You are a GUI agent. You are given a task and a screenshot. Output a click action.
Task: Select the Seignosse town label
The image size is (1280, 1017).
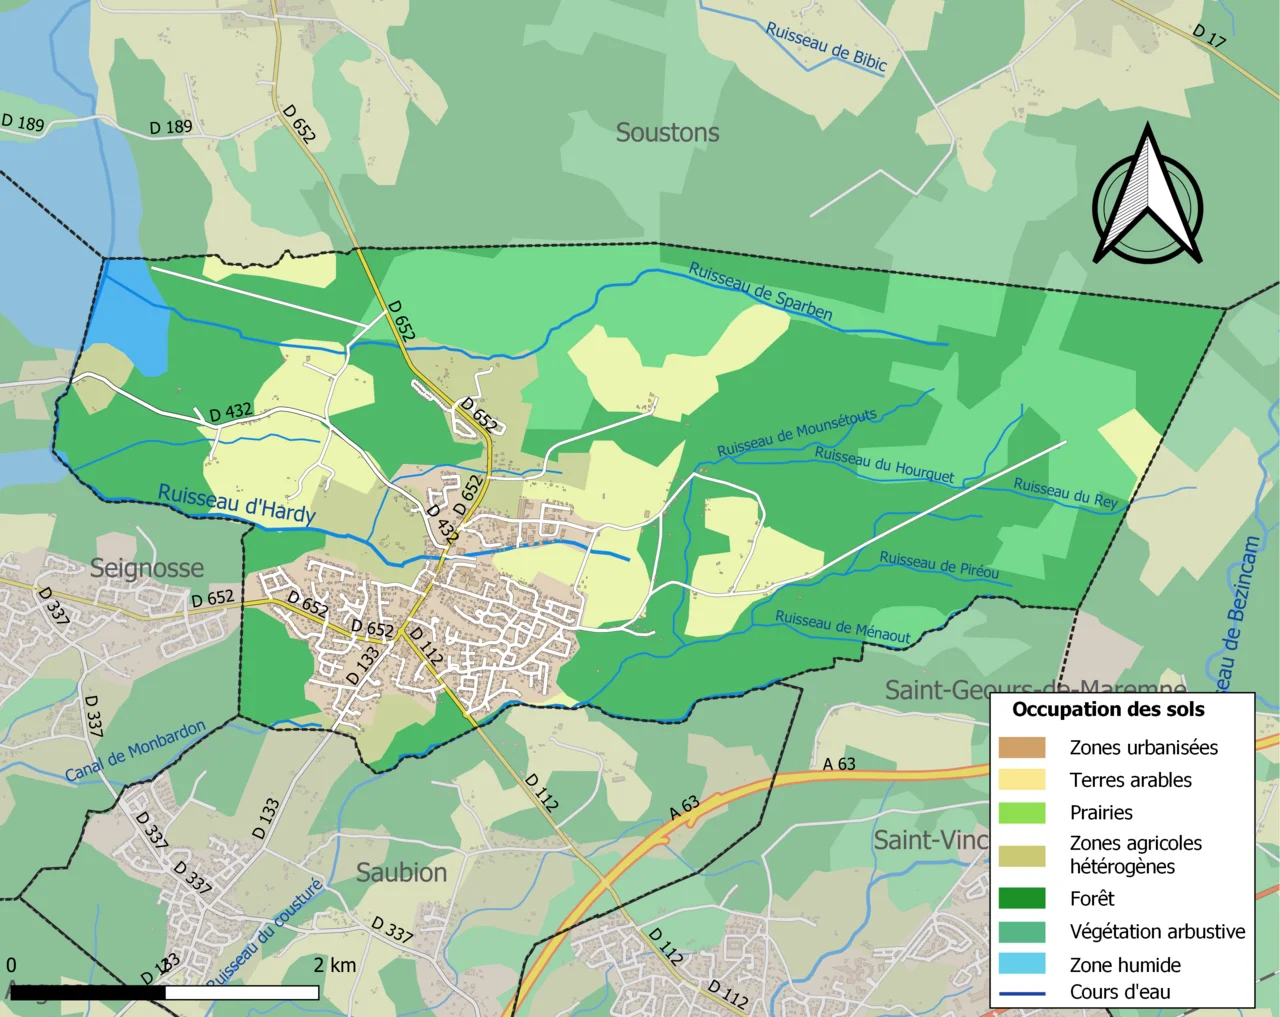[147, 568]
